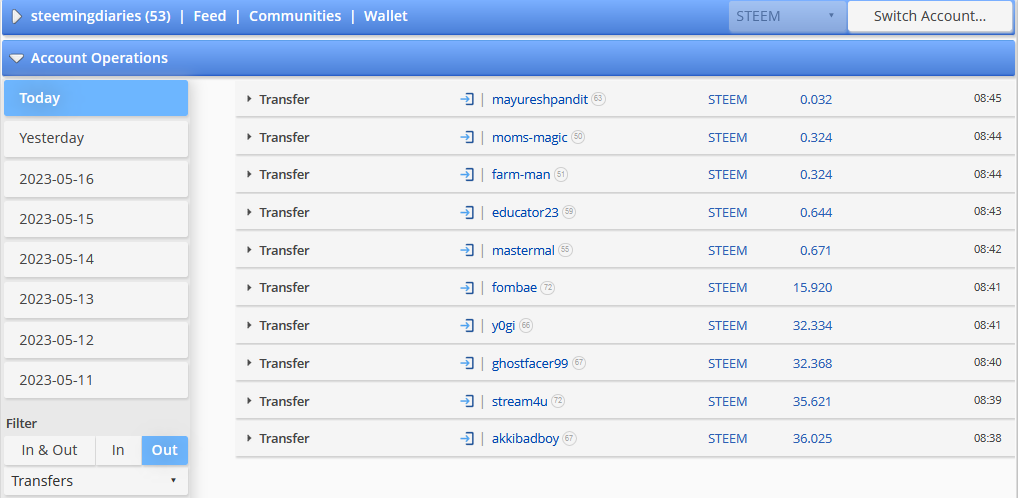1018x498 pixels.
Task: Open the ghostfacer99 account link
Action: click(x=530, y=363)
